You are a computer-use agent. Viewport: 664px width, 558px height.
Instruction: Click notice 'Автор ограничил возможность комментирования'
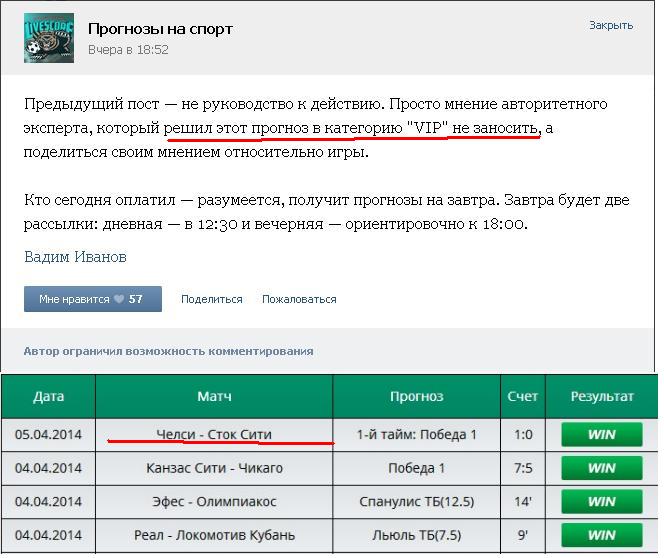(x=169, y=351)
